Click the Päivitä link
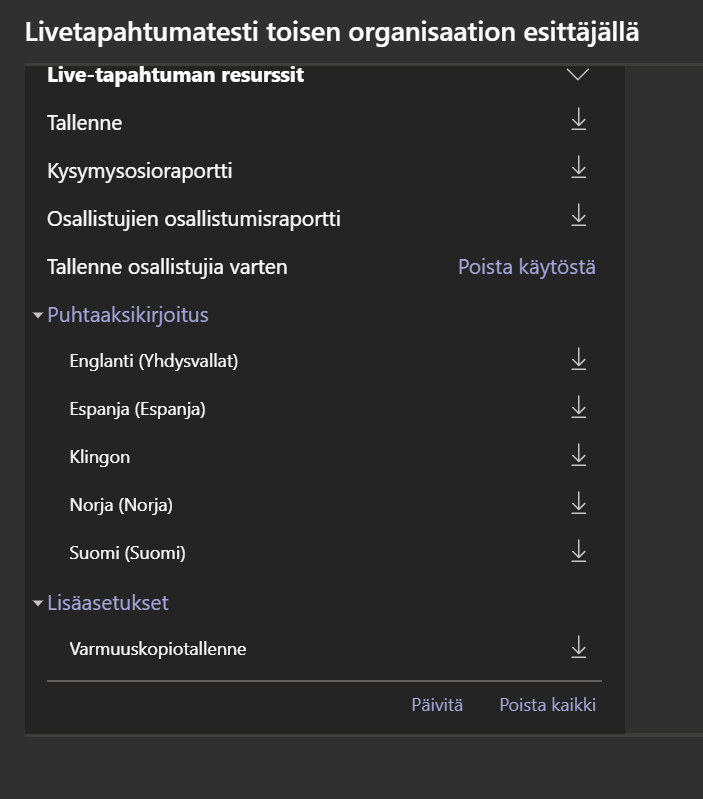Viewport: 703px width, 799px height. [x=437, y=705]
